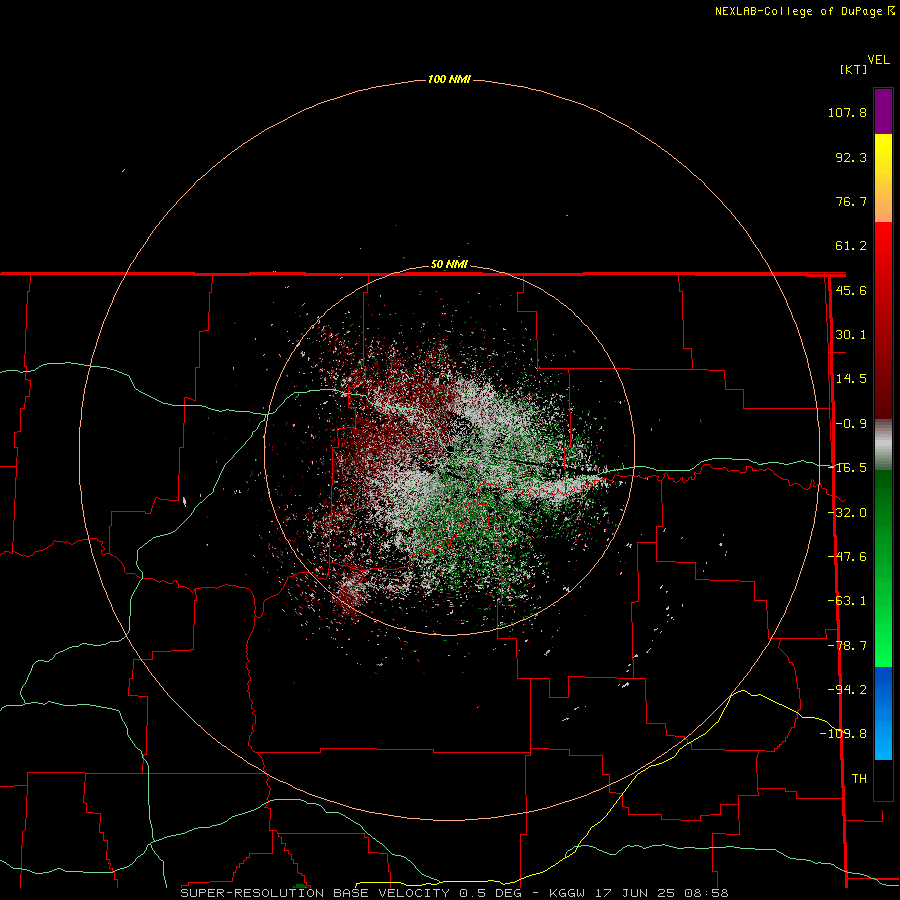Click the 45.6 legend value
The width and height of the screenshot is (900, 900).
click(x=851, y=290)
